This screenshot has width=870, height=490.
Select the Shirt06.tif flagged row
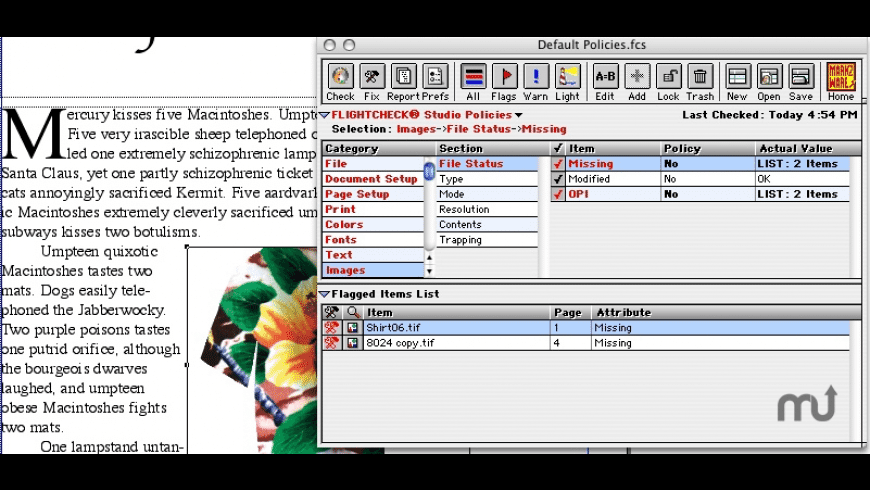pyautogui.click(x=586, y=327)
